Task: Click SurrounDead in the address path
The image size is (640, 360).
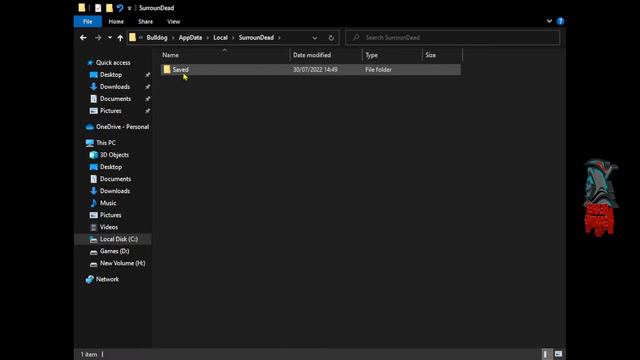Action: tap(256, 38)
